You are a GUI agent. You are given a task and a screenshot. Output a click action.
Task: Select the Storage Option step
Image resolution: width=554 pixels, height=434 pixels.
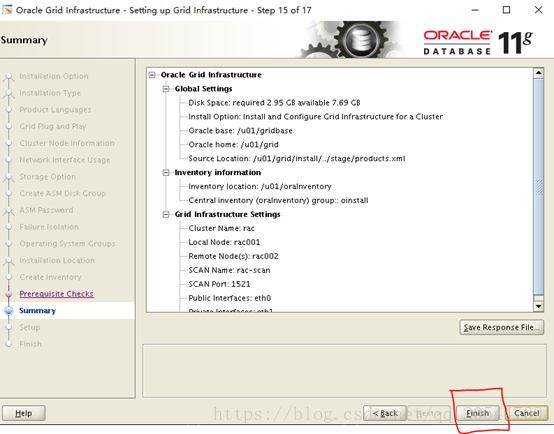(x=48, y=176)
